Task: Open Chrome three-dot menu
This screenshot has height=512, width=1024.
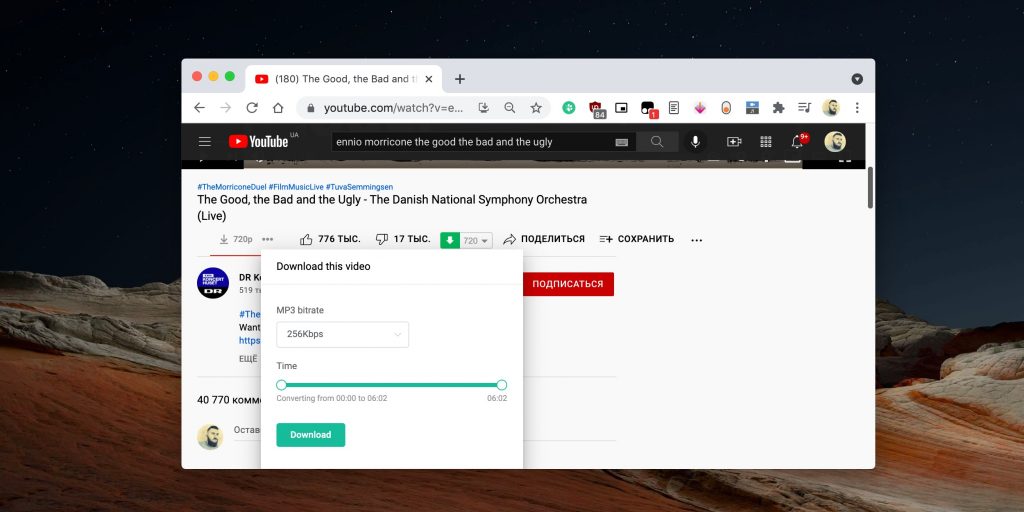Action: (x=857, y=108)
